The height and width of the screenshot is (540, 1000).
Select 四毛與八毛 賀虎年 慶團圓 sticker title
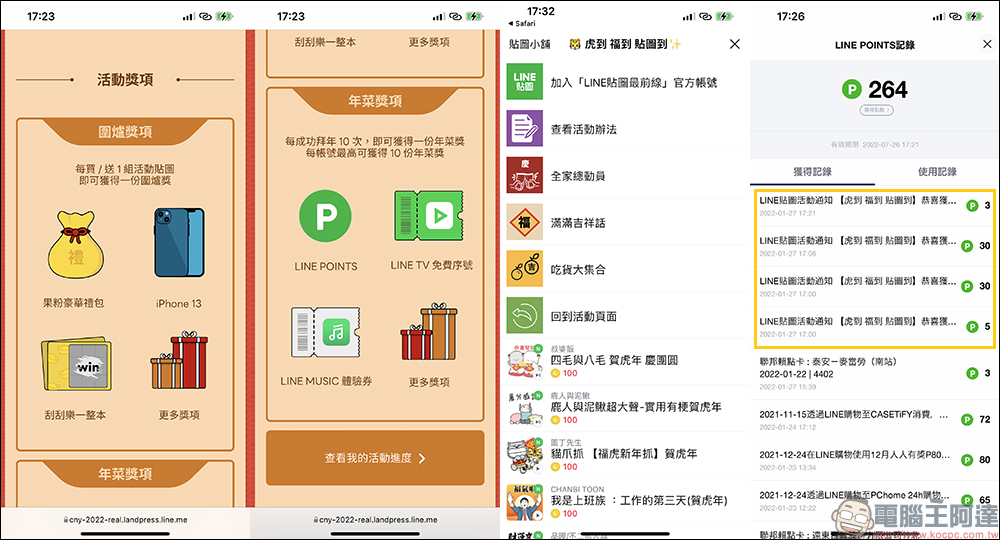click(x=614, y=360)
